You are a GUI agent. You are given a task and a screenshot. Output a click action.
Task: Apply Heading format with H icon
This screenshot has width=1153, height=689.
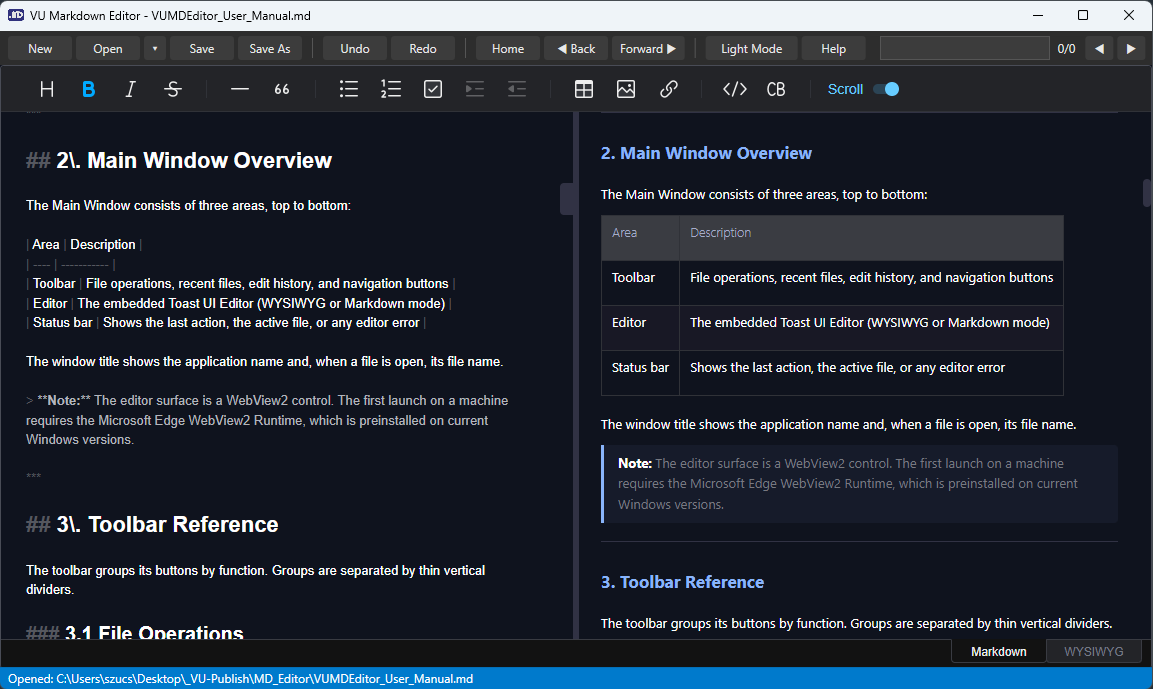click(x=46, y=89)
